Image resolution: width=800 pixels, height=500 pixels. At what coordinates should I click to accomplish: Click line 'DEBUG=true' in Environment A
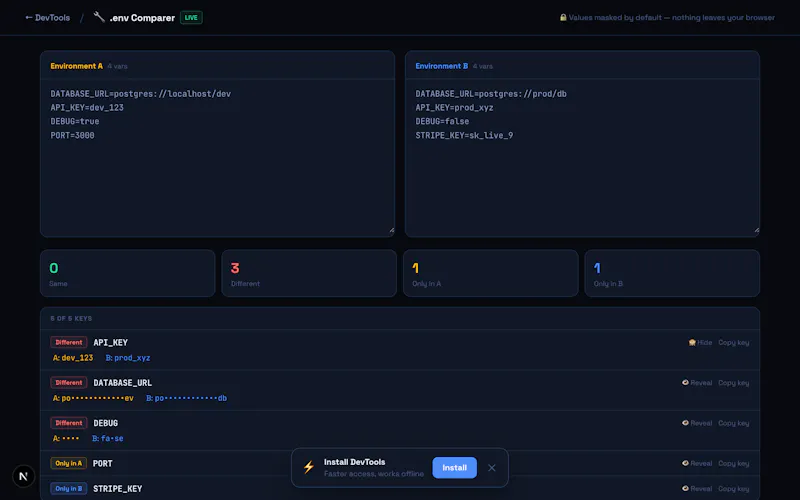click(75, 121)
